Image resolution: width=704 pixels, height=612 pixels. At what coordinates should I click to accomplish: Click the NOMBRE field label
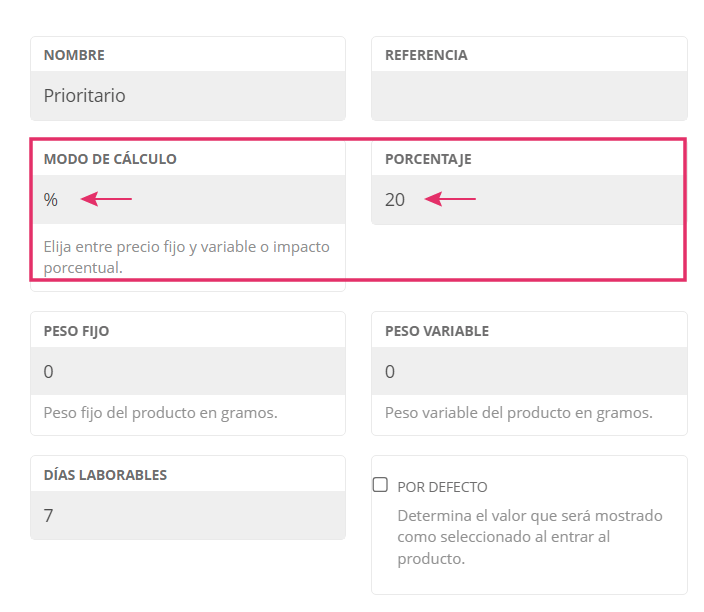pos(74,55)
